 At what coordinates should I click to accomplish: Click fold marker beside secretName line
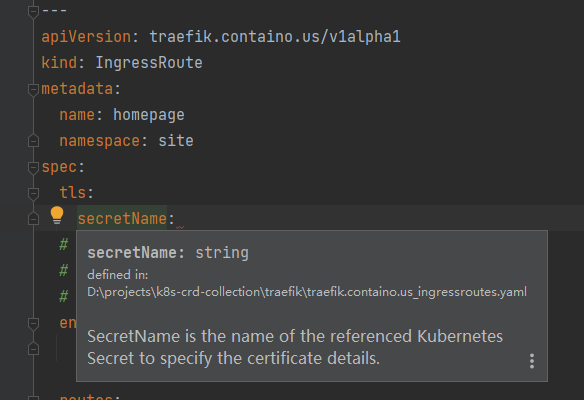pyautogui.click(x=33, y=218)
